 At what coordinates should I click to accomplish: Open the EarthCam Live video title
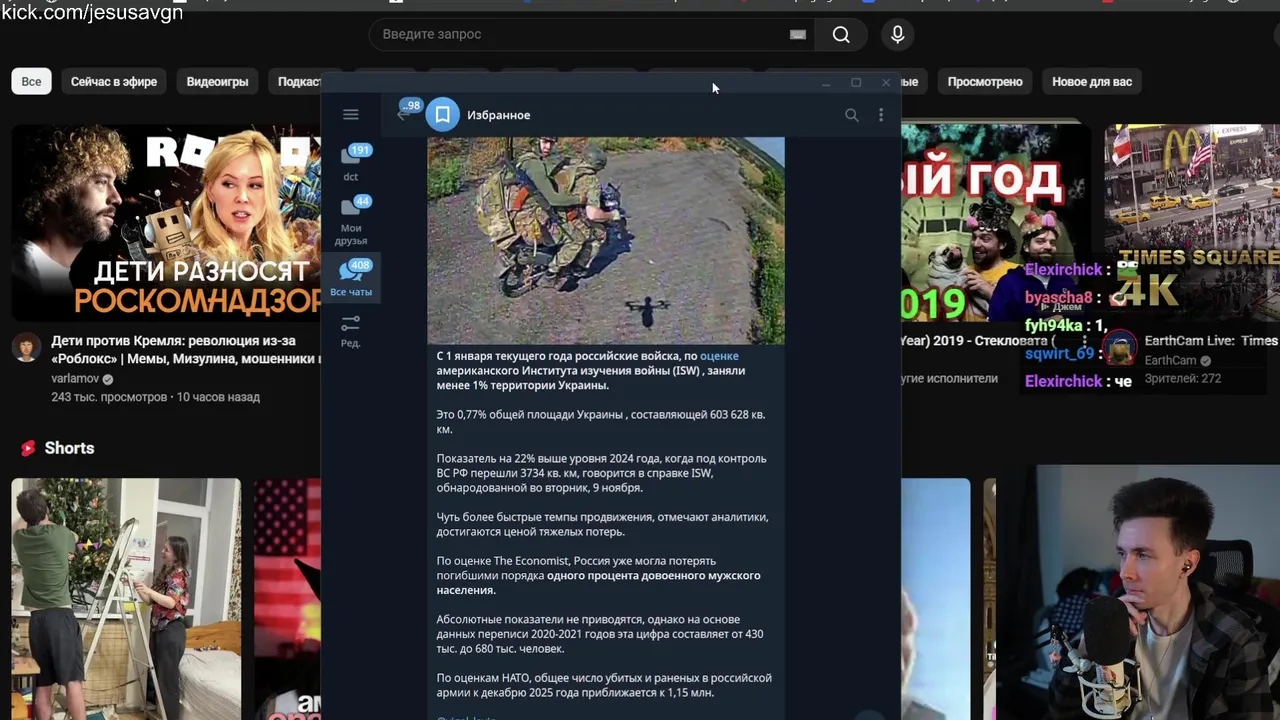point(1211,341)
